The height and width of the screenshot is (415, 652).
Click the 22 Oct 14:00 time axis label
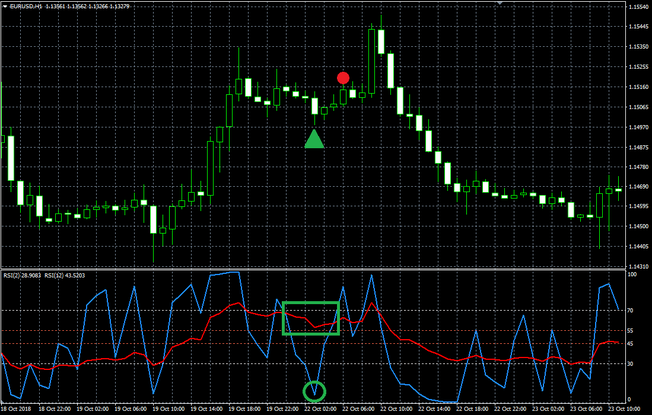tap(435, 409)
